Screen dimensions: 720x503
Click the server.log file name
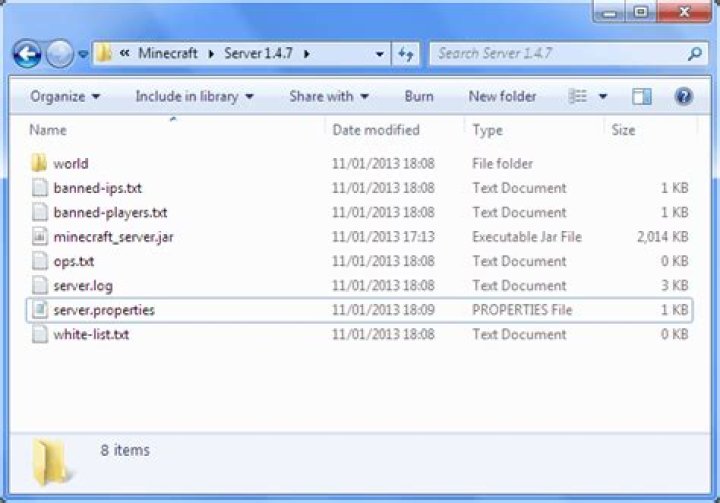[x=83, y=286]
